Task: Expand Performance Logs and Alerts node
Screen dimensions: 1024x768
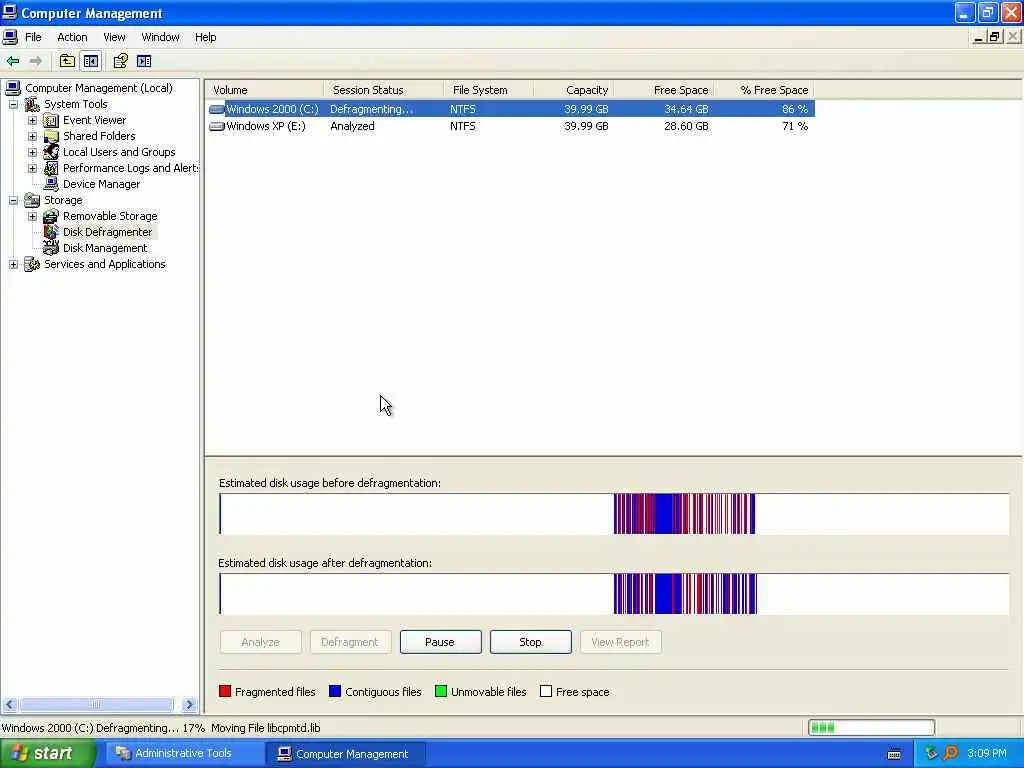Action: coord(32,168)
